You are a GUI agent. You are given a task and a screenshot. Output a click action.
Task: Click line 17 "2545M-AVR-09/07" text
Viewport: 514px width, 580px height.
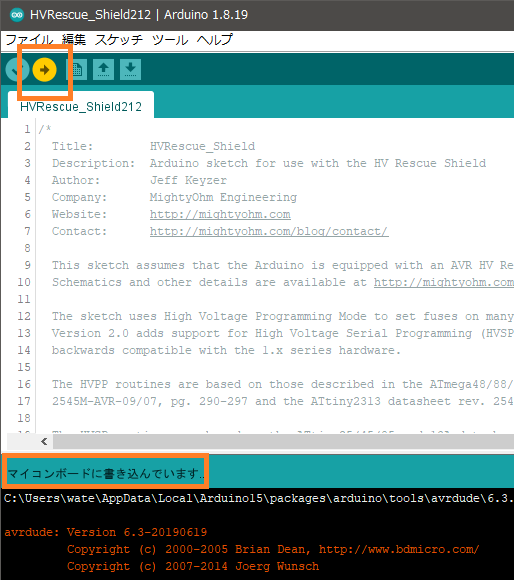coord(107,401)
